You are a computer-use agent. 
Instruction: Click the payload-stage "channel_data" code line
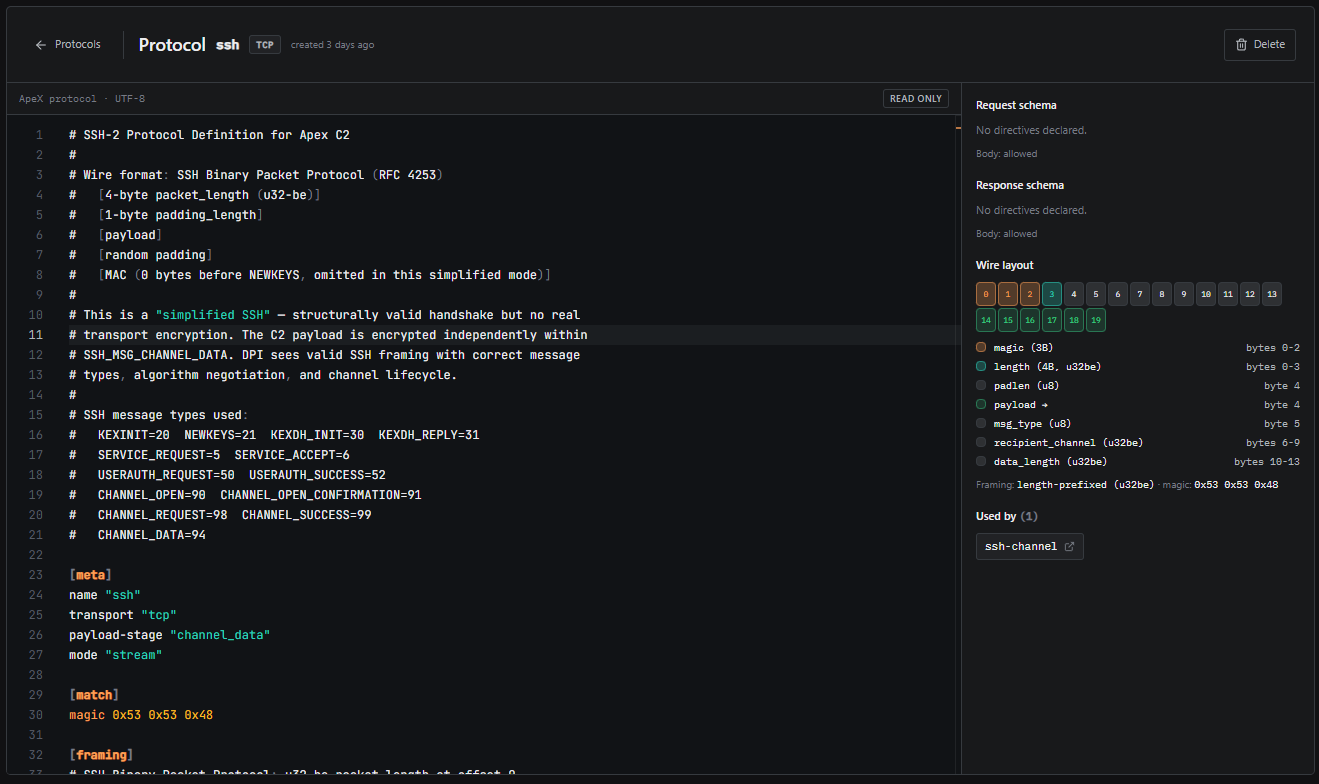tap(170, 635)
